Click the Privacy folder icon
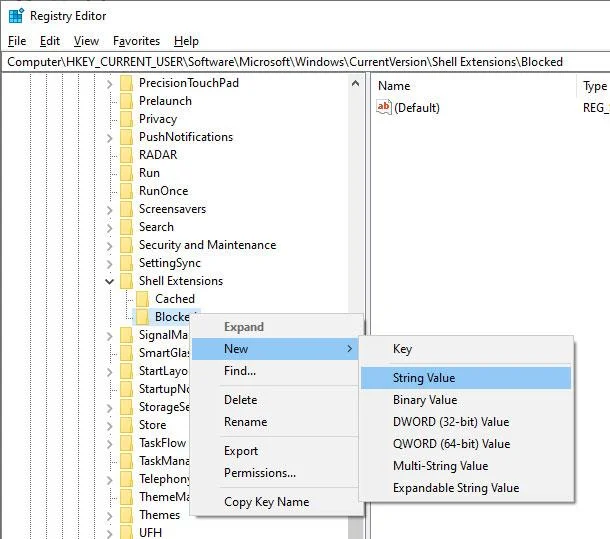The width and height of the screenshot is (610, 539). click(x=126, y=119)
